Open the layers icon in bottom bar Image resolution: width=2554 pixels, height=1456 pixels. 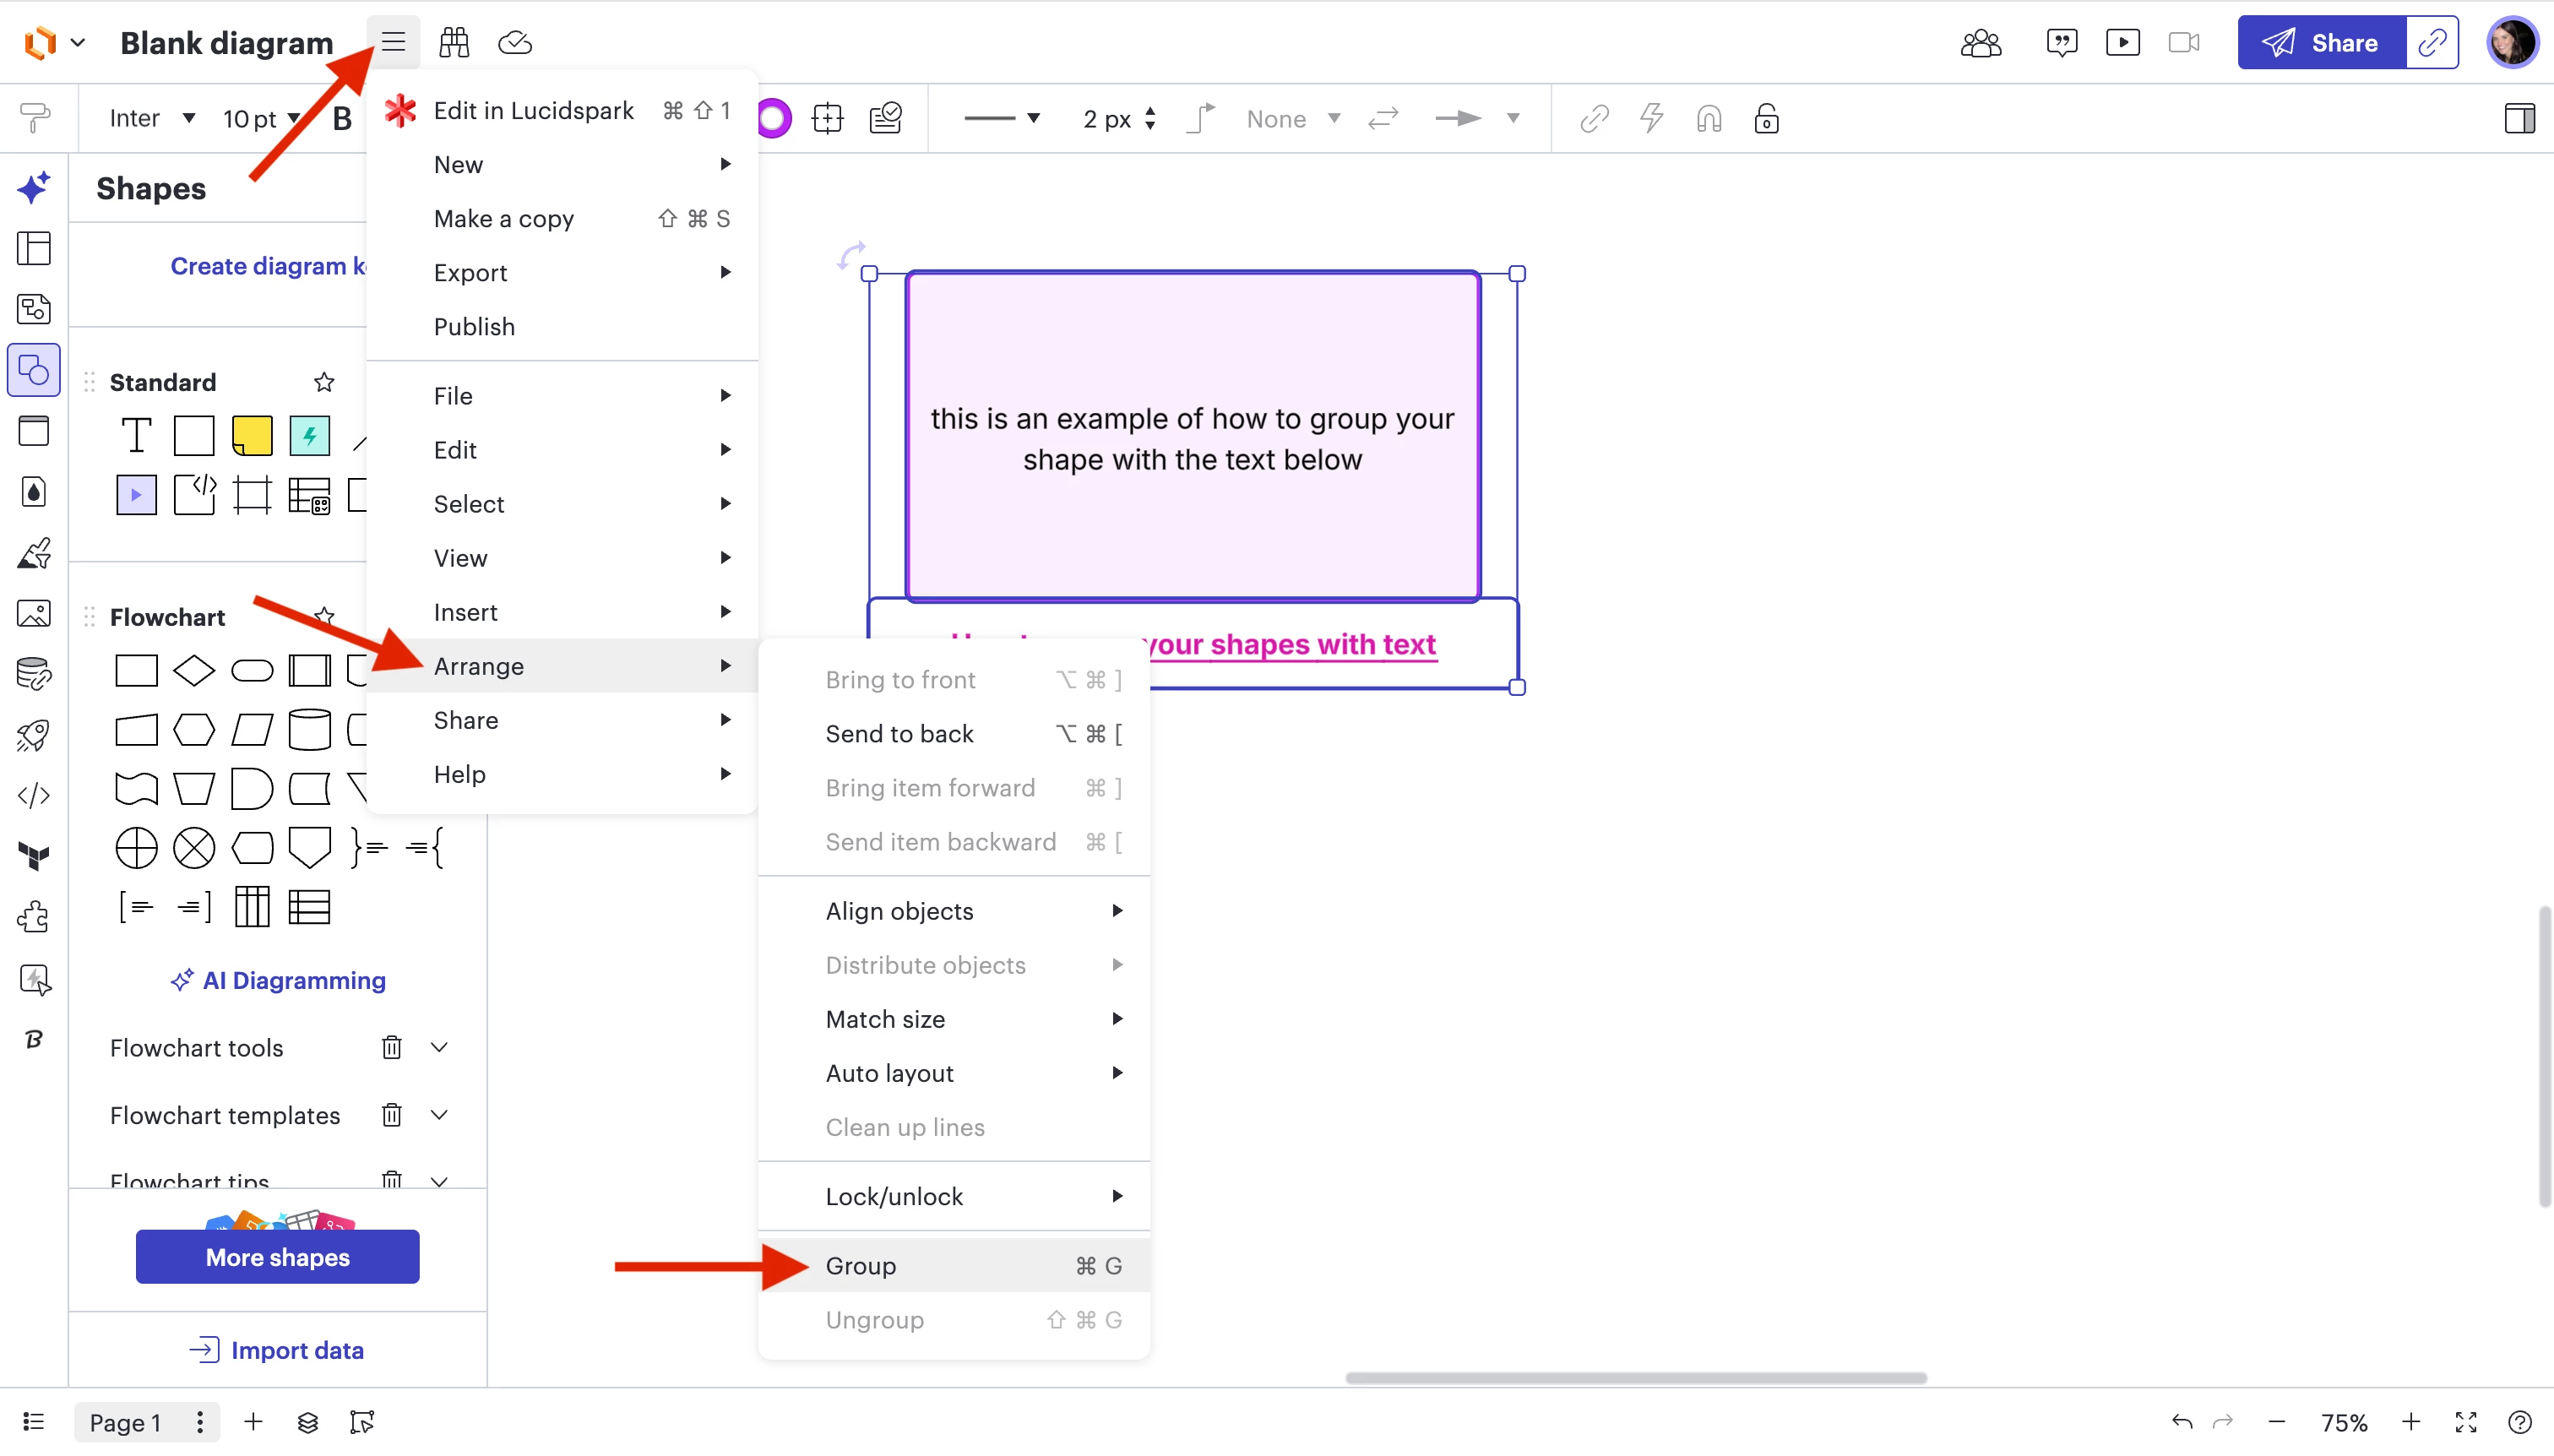308,1421
